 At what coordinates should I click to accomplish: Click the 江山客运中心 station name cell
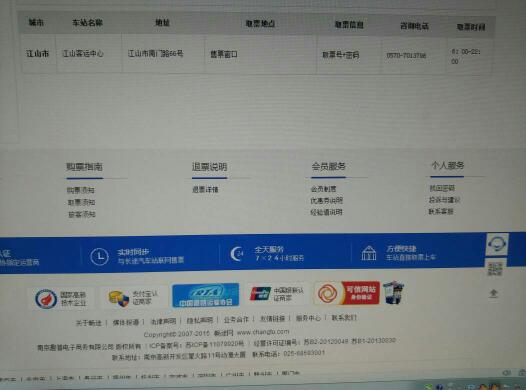click(83, 53)
